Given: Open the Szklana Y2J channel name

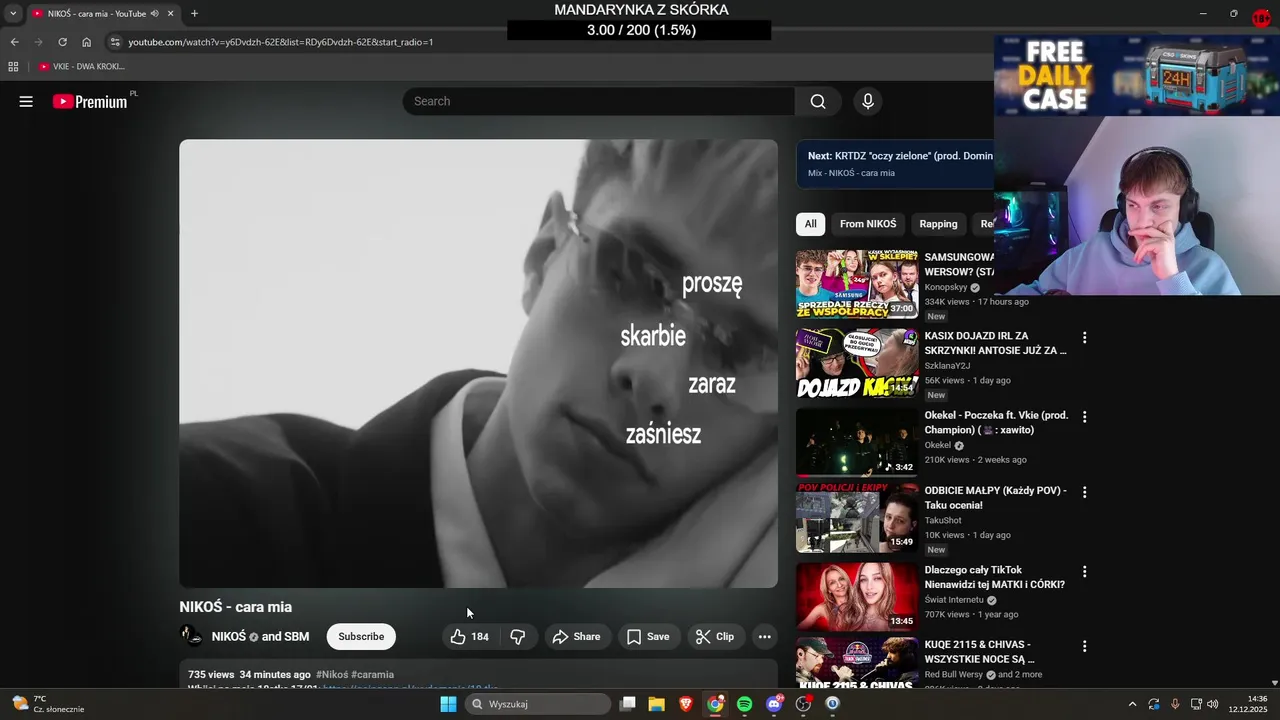Looking at the screenshot, I should click(947, 366).
